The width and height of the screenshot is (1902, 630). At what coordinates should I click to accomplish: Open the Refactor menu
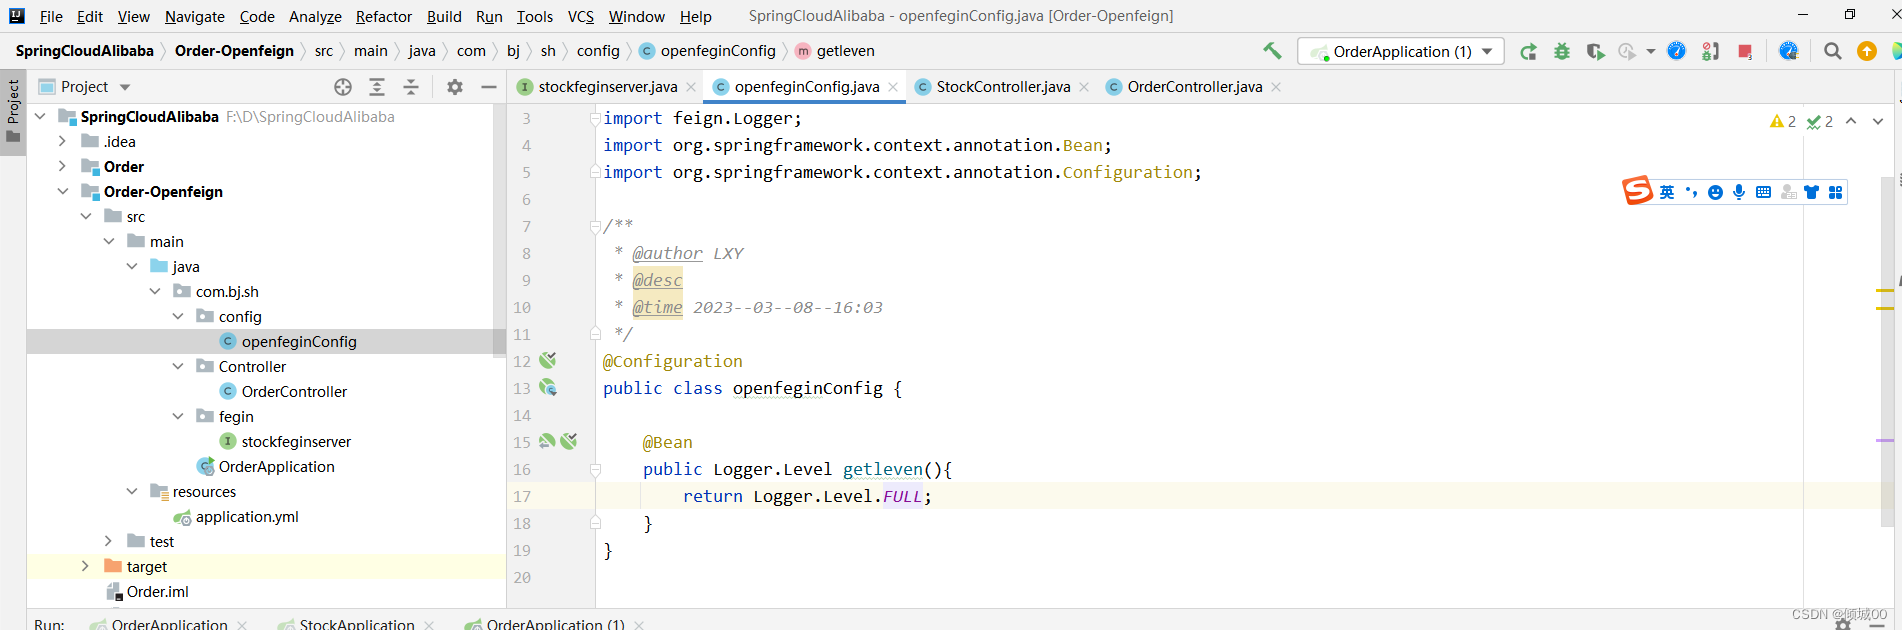[383, 16]
